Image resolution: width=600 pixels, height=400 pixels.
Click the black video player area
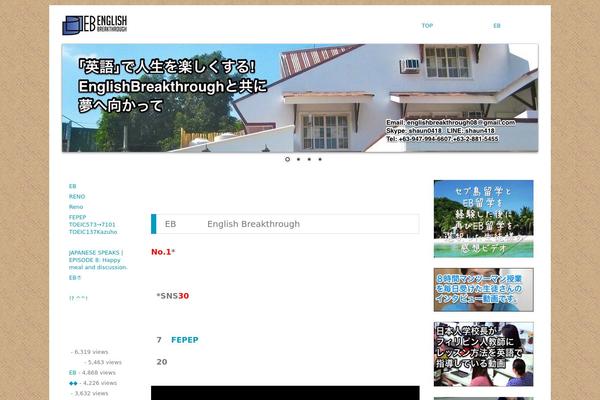coord(285,393)
